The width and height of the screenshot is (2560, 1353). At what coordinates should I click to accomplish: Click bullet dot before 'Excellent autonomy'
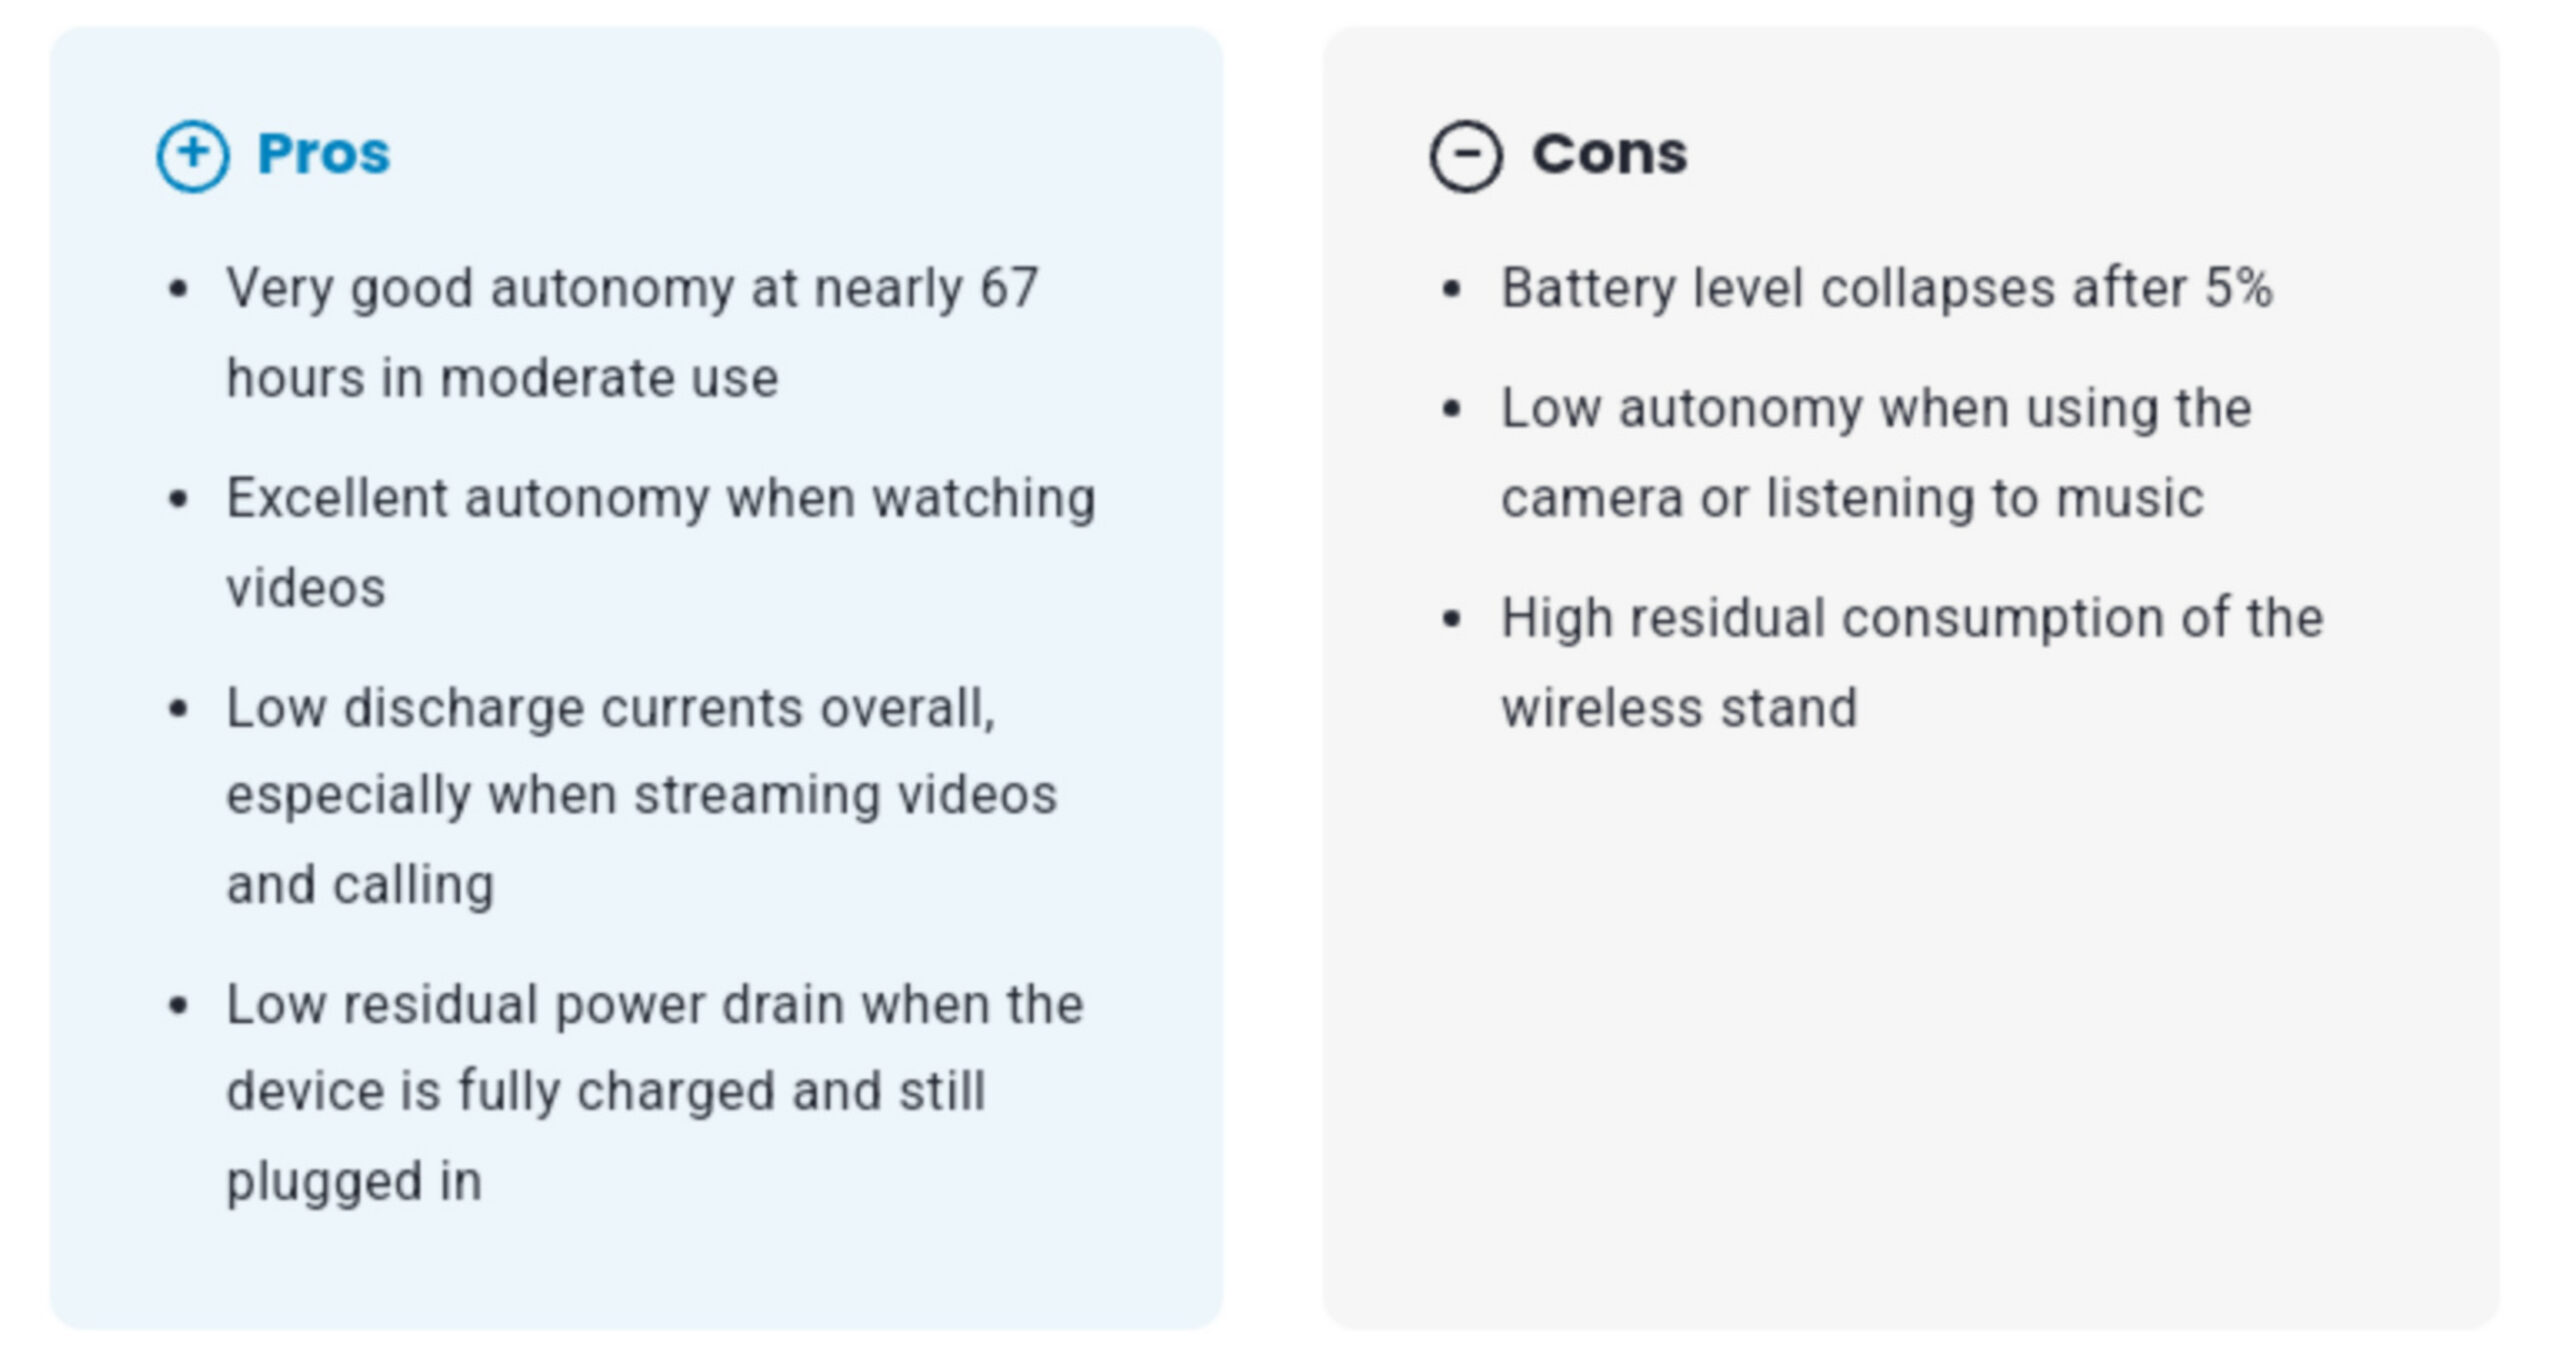tap(179, 499)
